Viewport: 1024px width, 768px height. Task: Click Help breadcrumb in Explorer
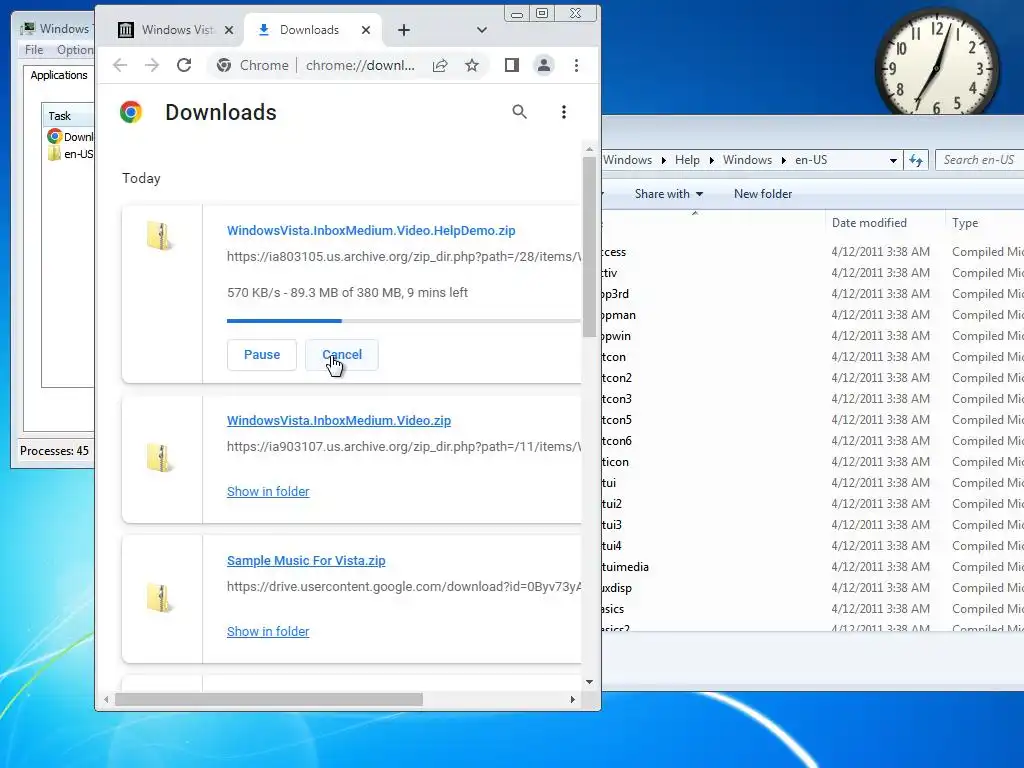click(687, 160)
